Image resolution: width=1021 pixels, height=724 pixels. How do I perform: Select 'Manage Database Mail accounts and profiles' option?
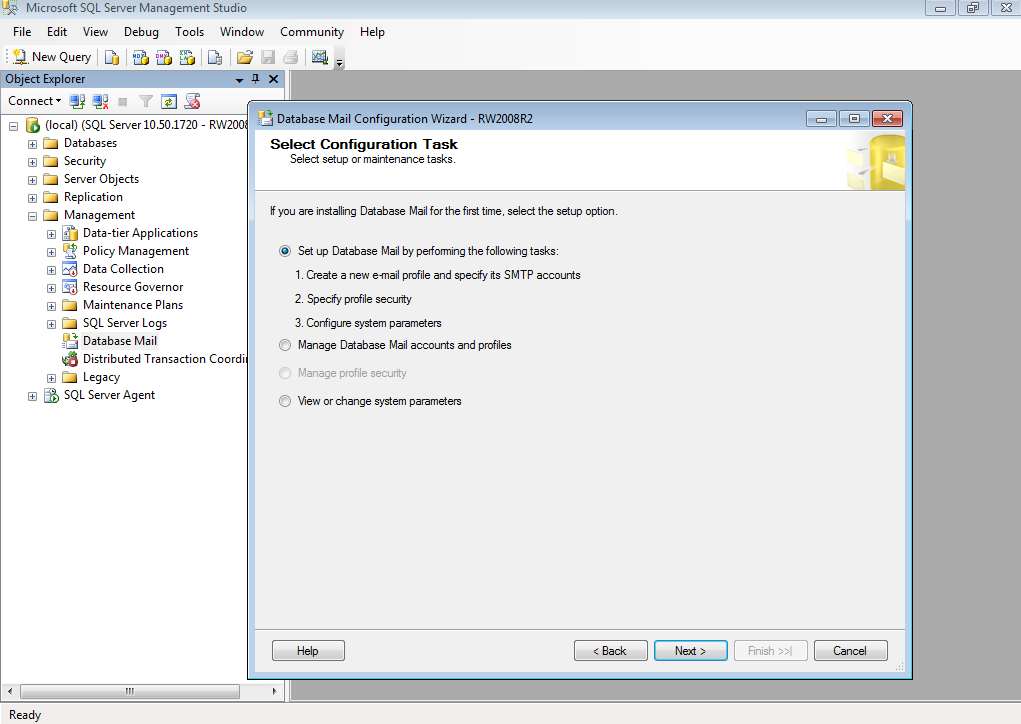(x=285, y=345)
